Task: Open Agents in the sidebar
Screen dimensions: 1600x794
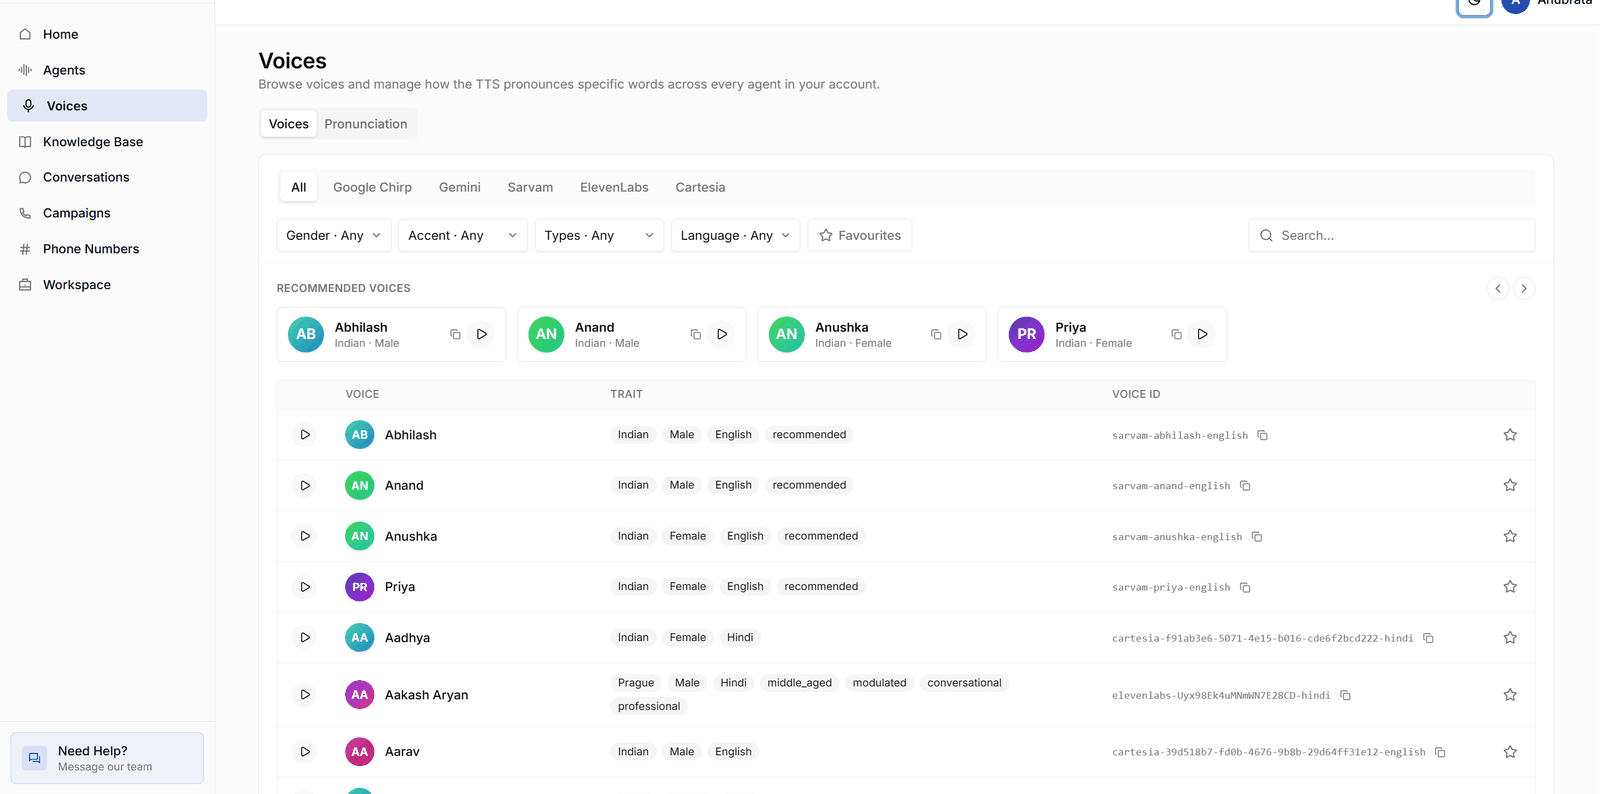Action: (107, 70)
